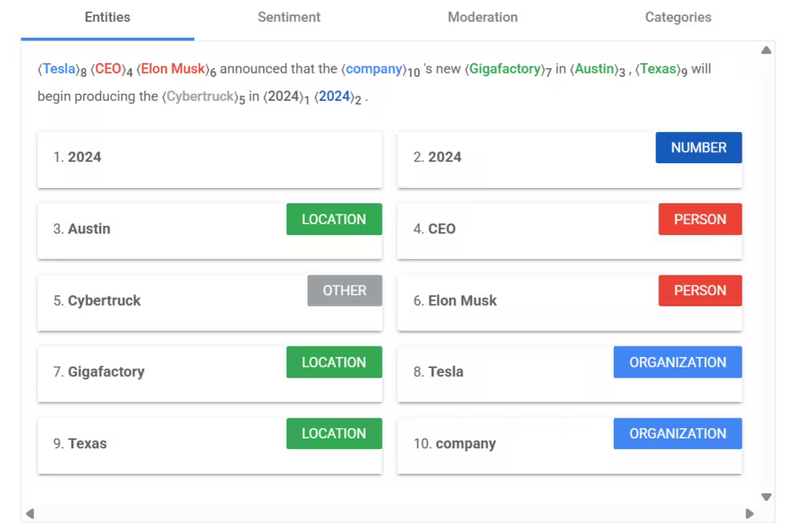Click the scroll right arrow
This screenshot has width=800, height=529.
pyautogui.click(x=749, y=514)
